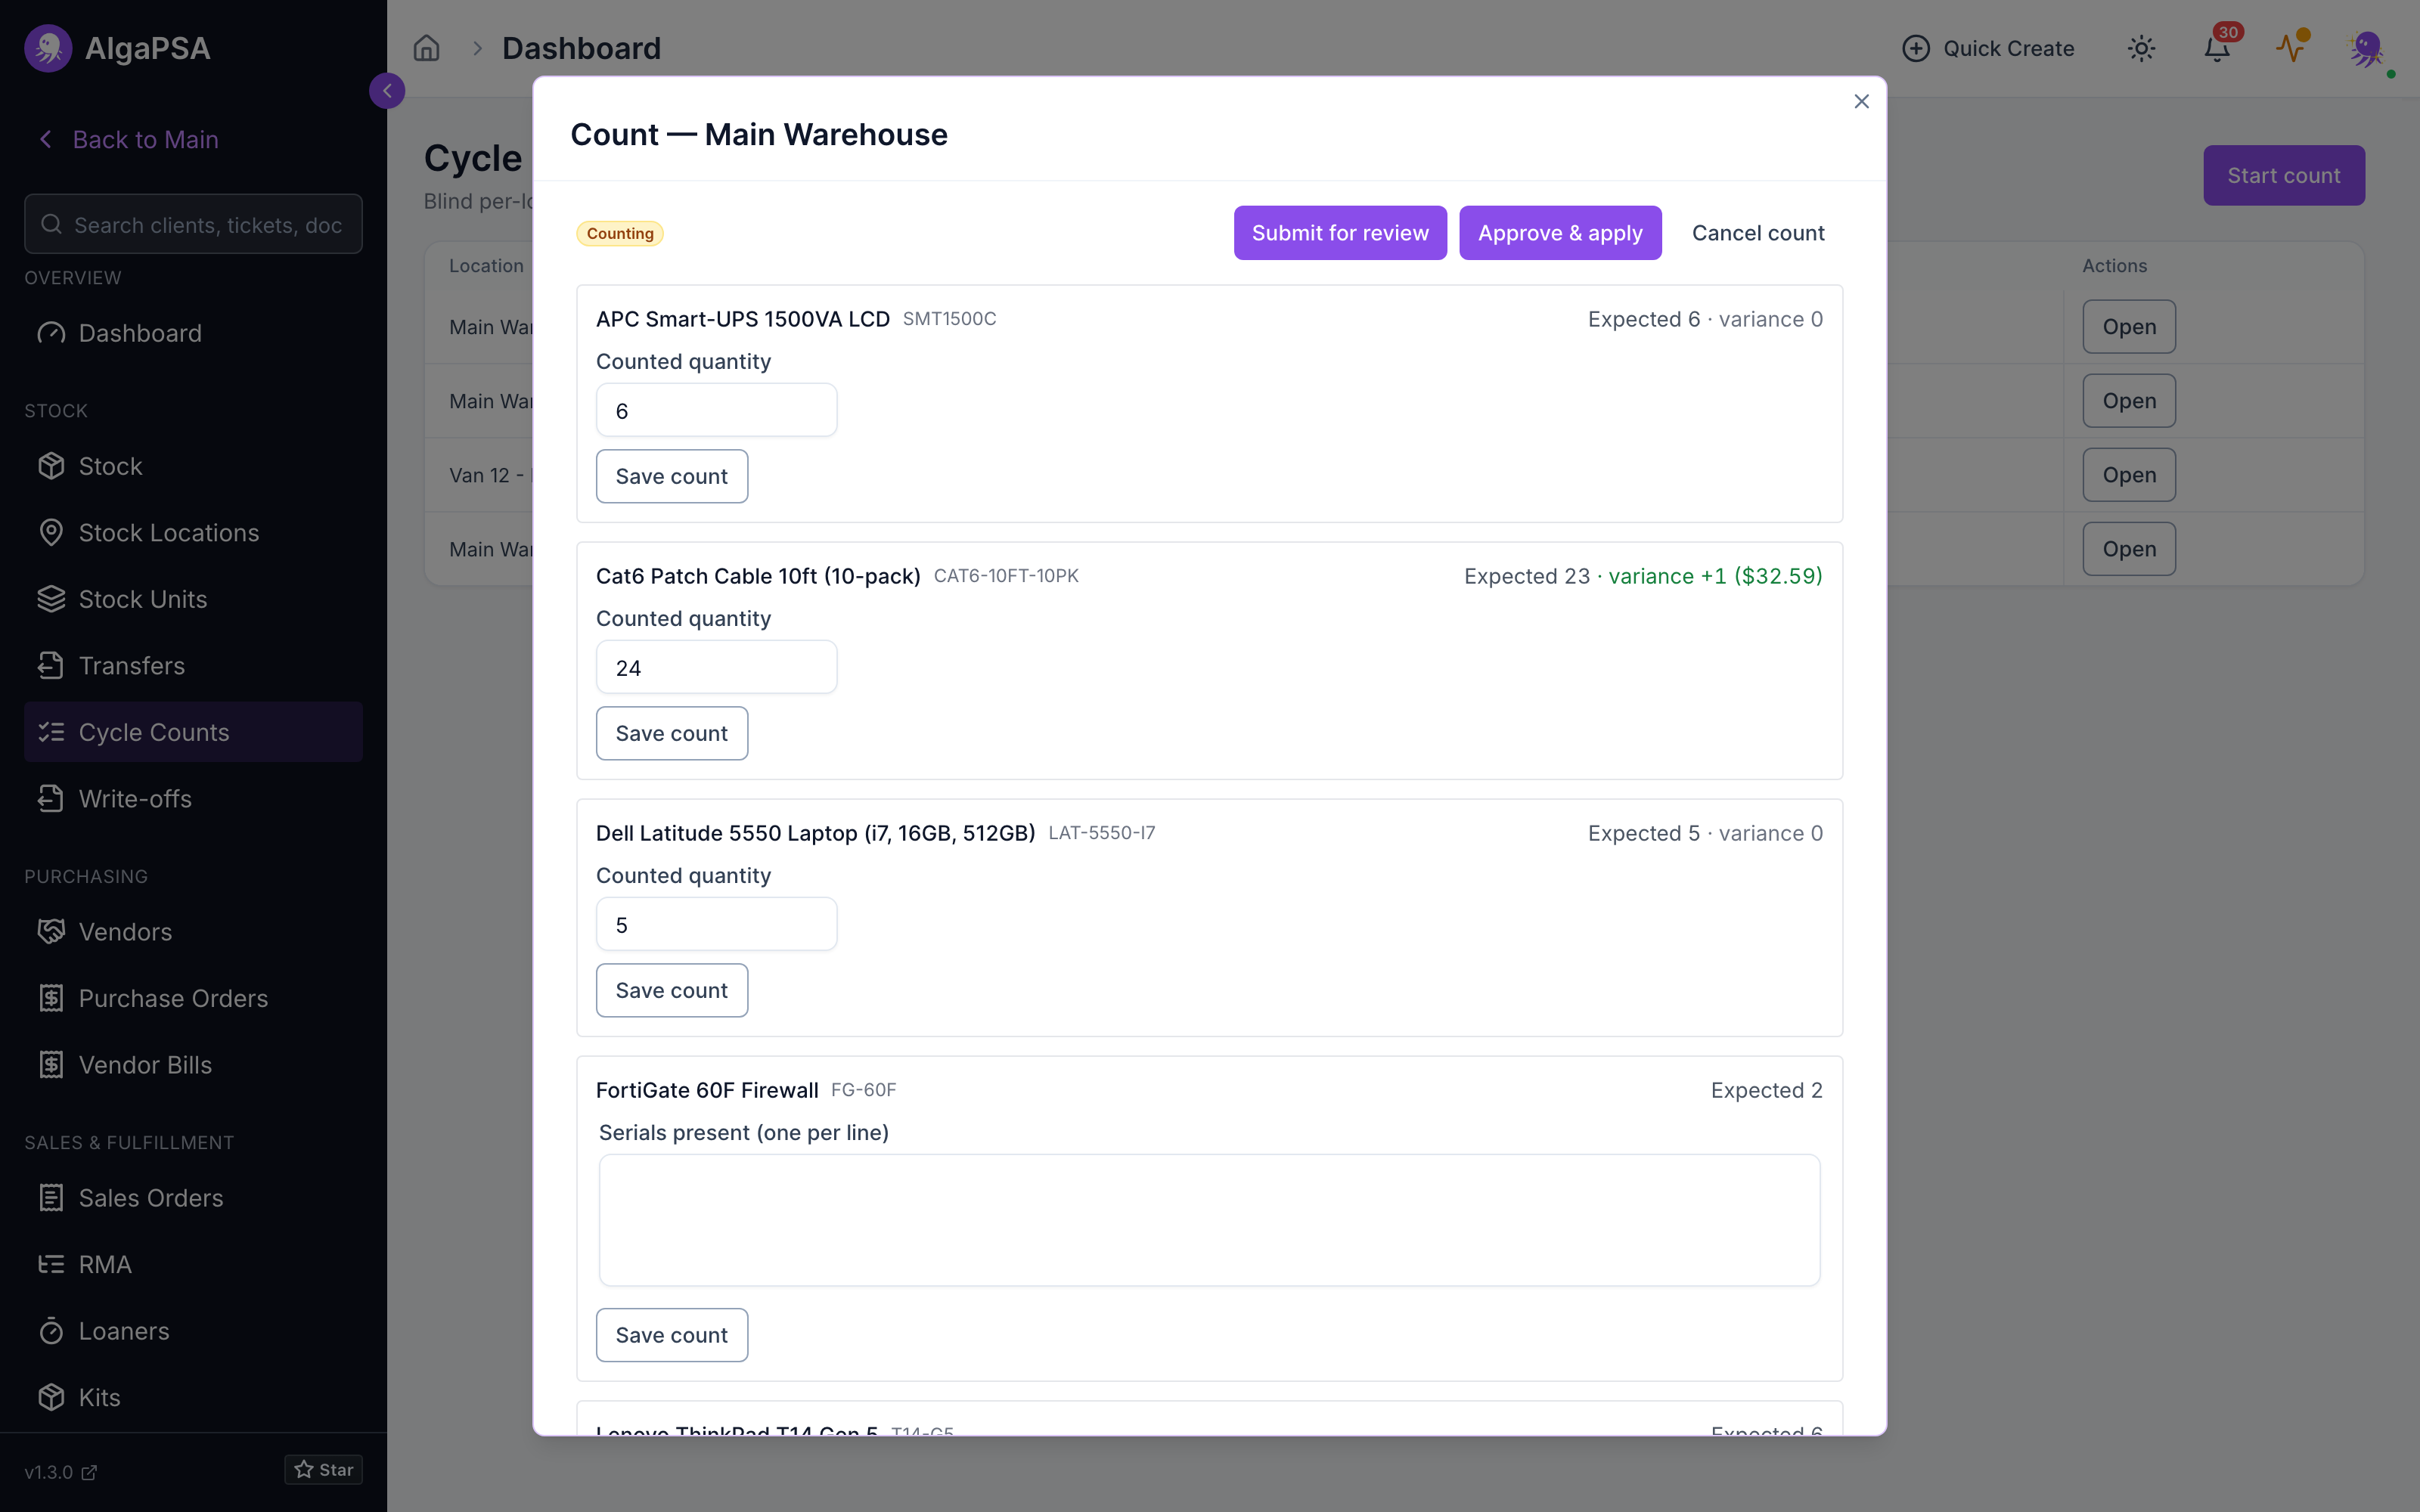
Task: Click Submit for review button
Action: (1340, 233)
